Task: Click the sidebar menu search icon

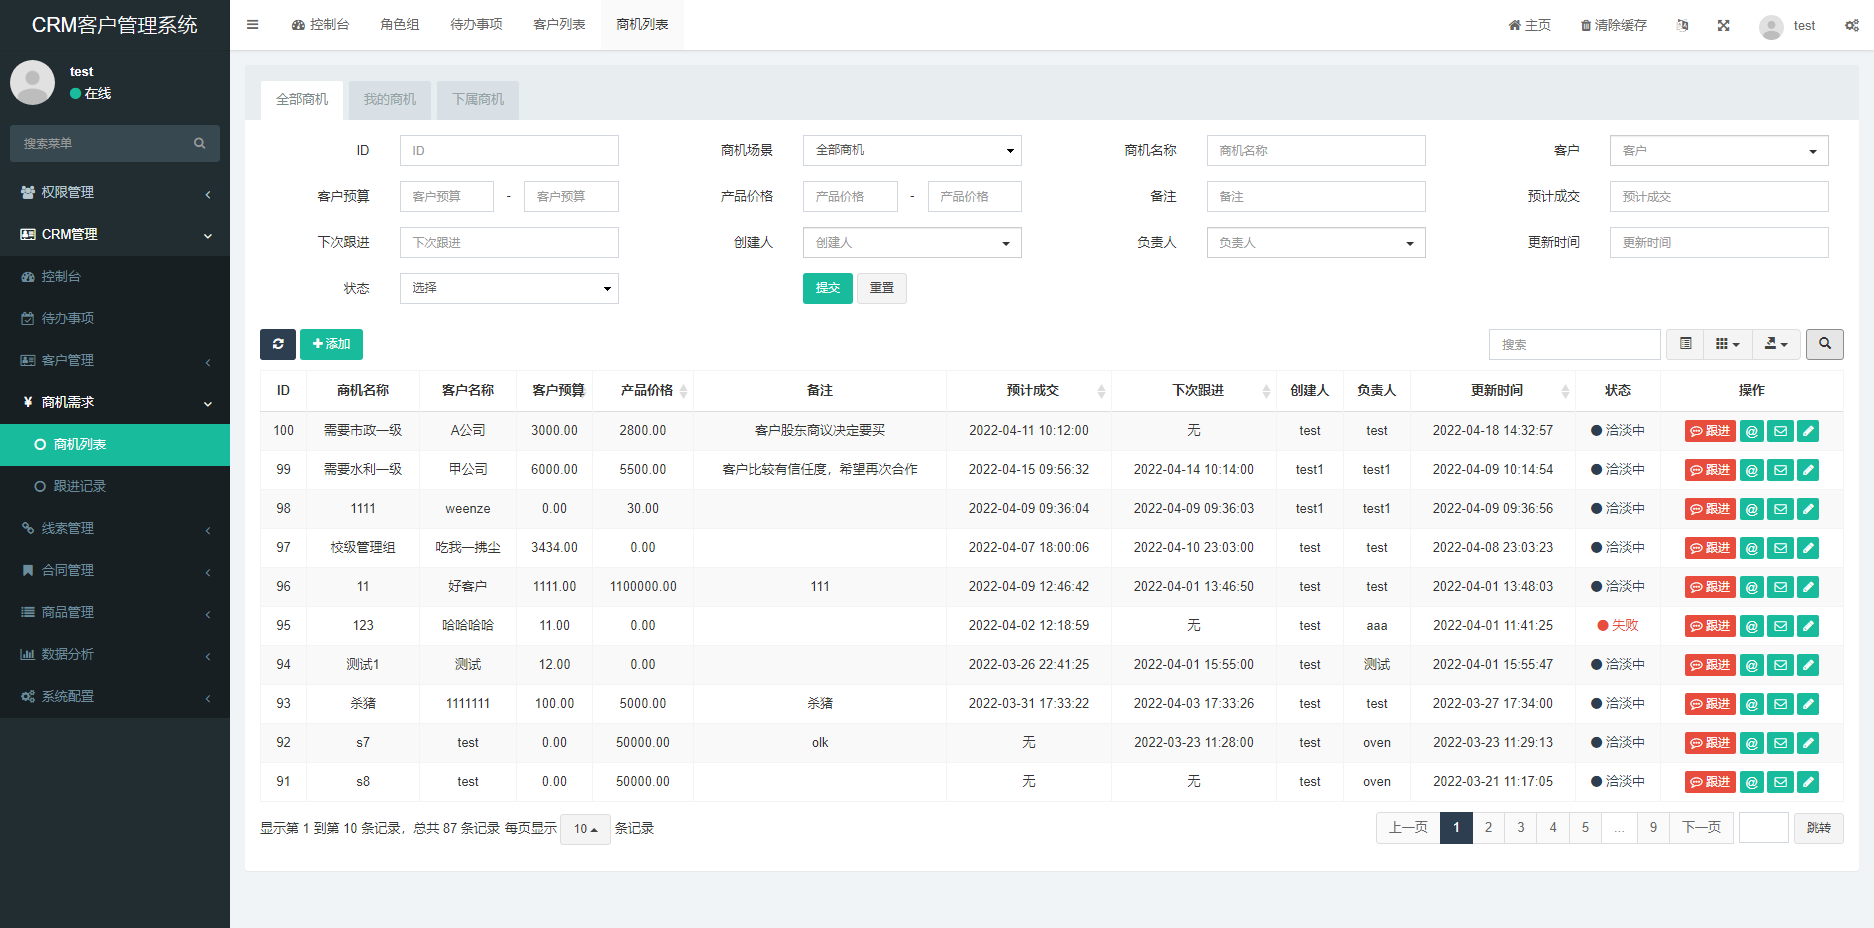Action: (200, 144)
